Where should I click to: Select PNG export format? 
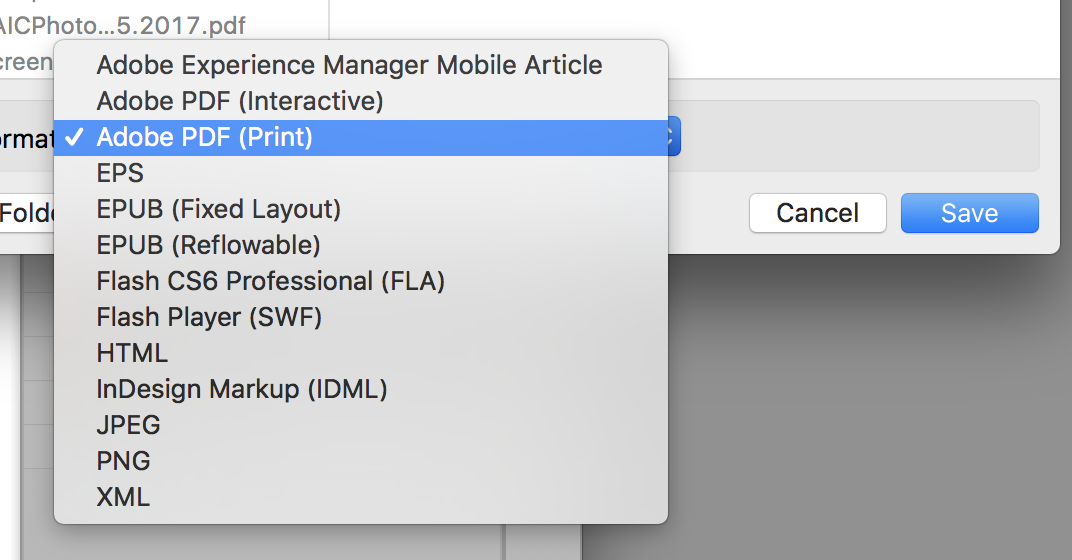coord(361,461)
